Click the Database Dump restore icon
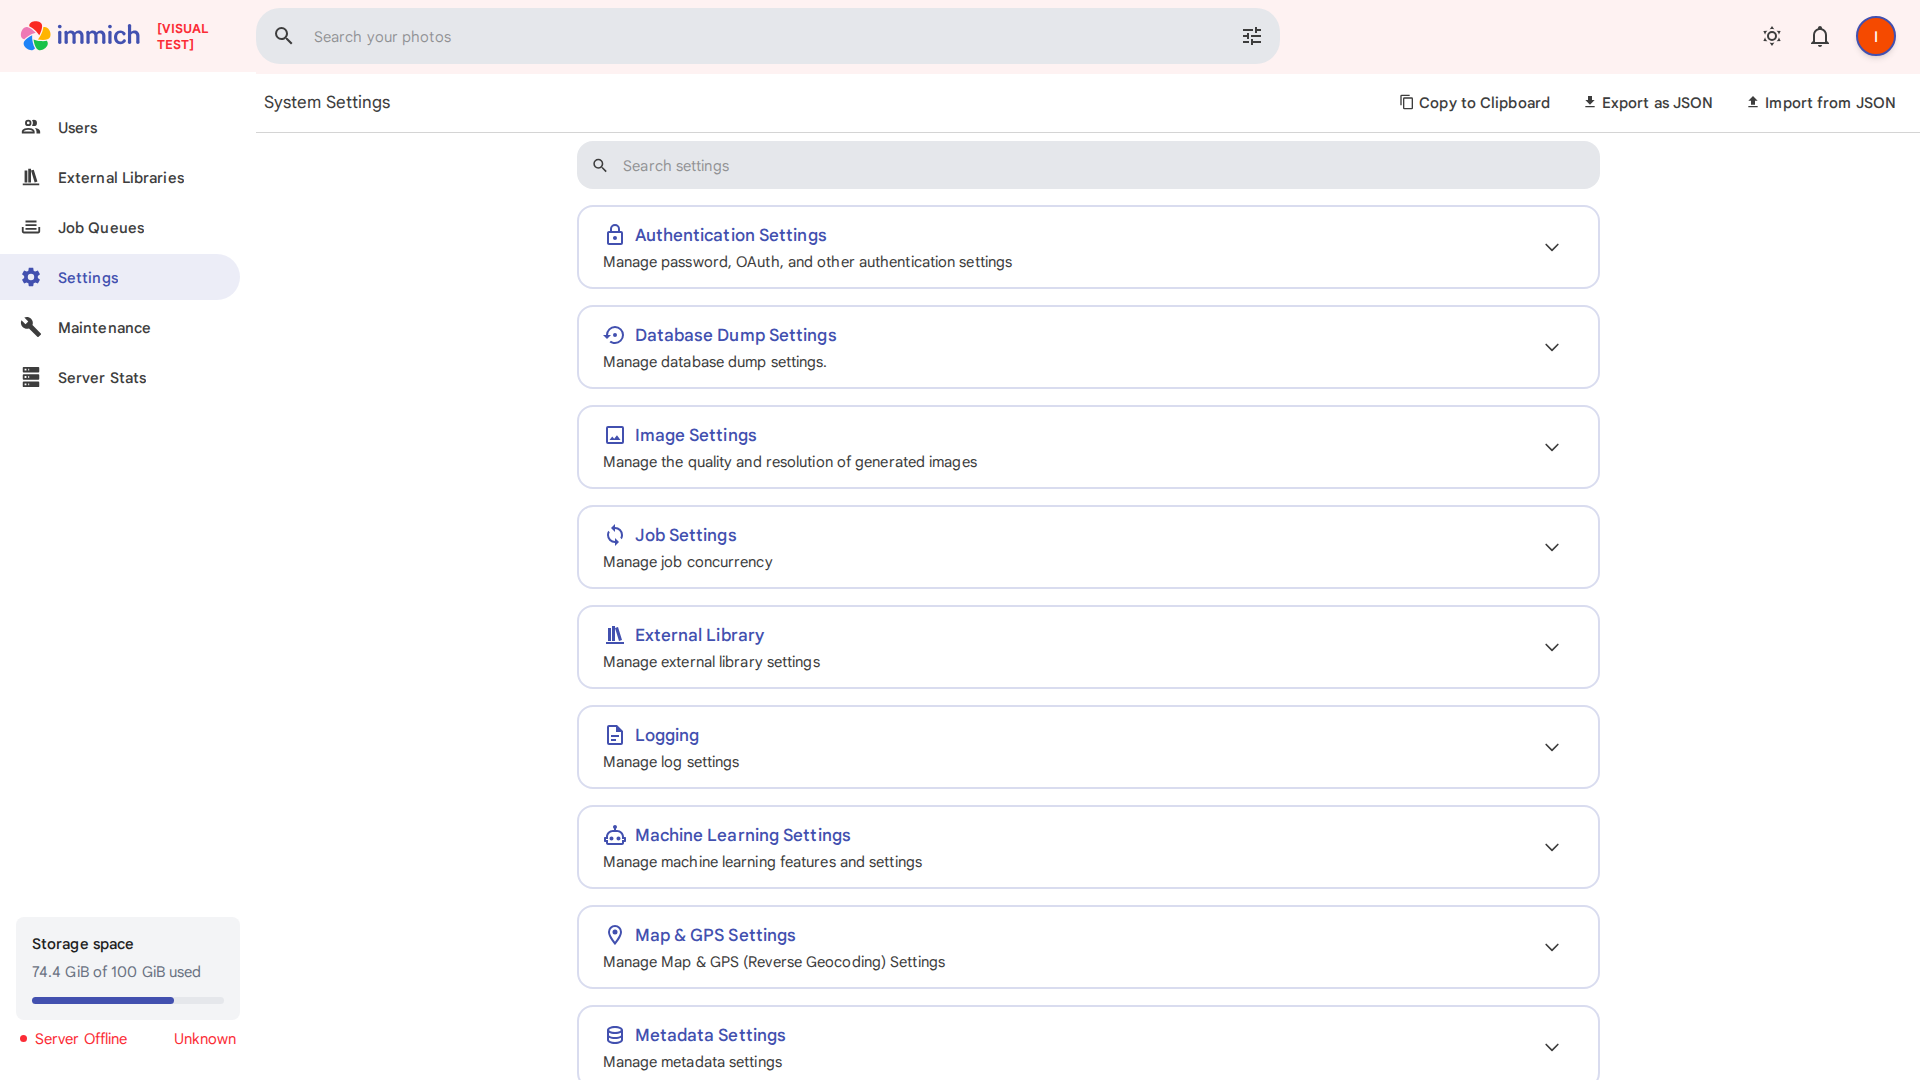This screenshot has width=1920, height=1080. point(614,335)
